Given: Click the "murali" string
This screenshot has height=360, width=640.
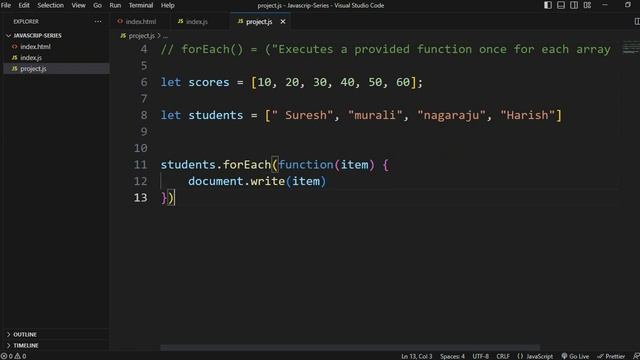Looking at the screenshot, I should pyautogui.click(x=375, y=115).
